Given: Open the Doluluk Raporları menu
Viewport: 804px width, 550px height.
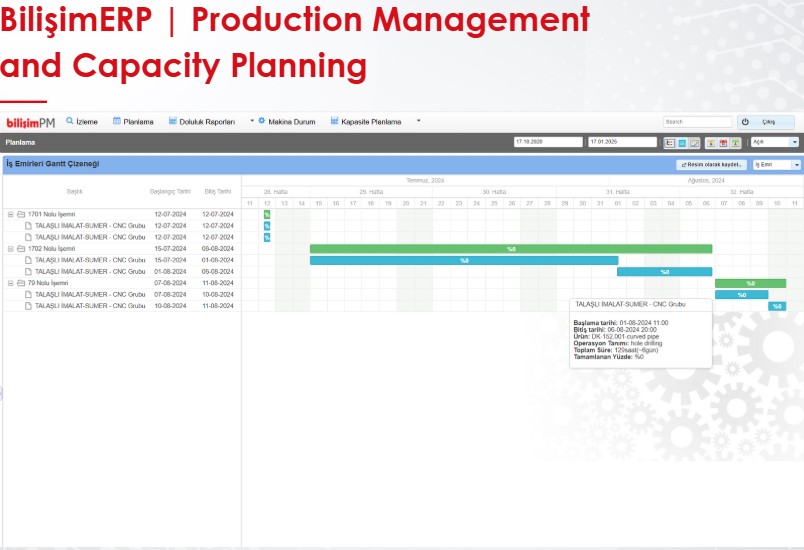Looking at the screenshot, I should tap(202, 121).
